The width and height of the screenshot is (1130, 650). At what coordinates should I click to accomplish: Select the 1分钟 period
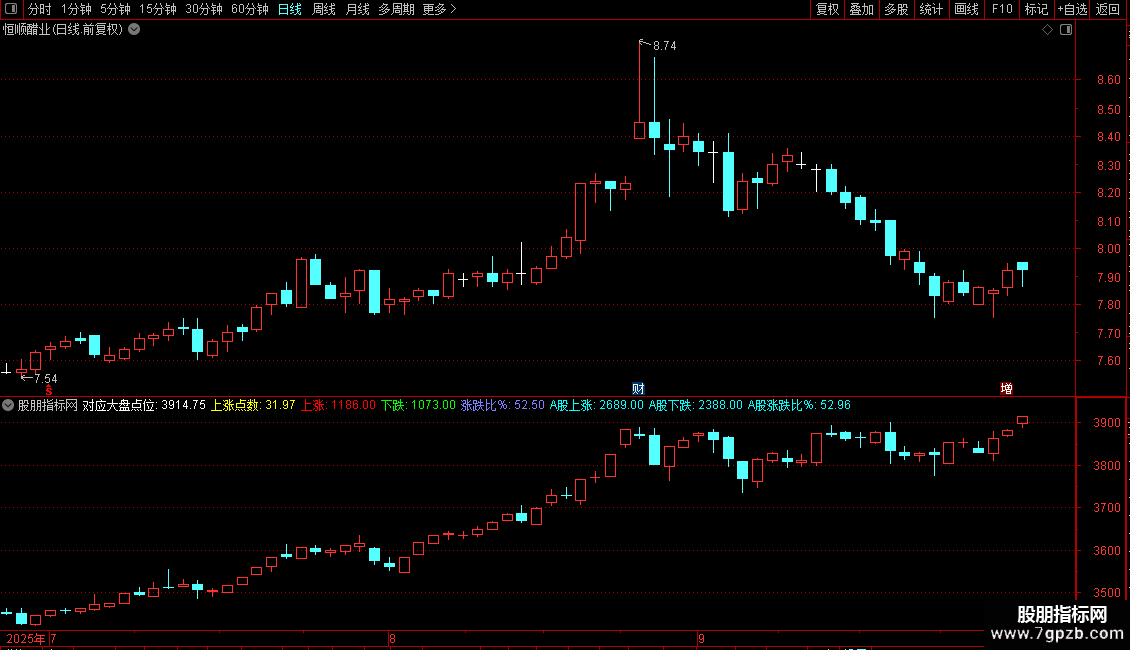coord(76,9)
